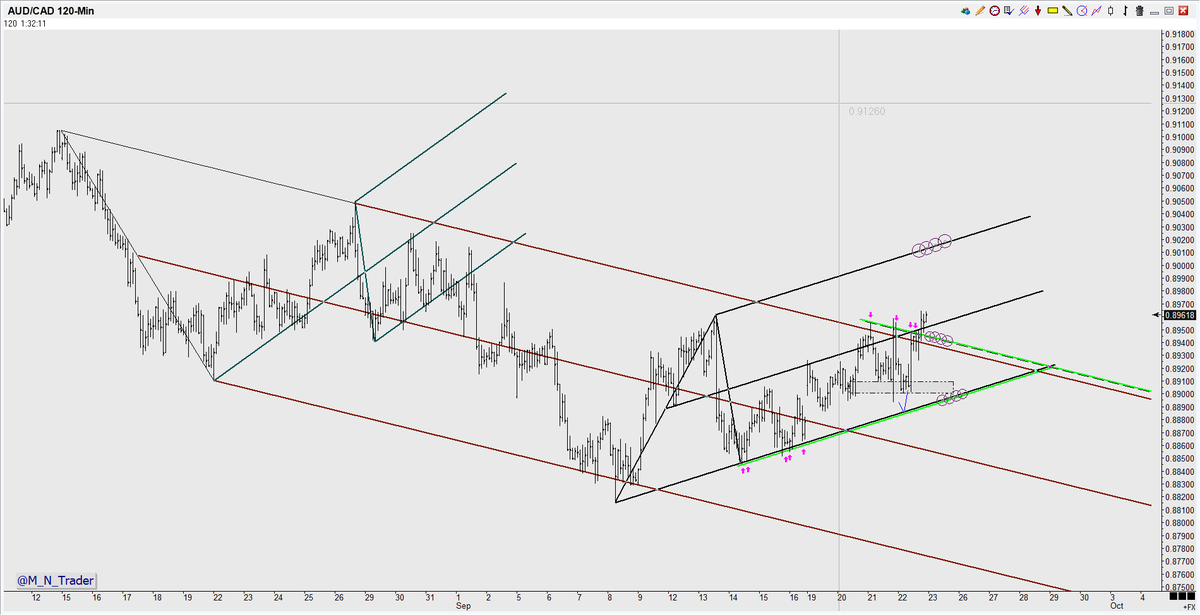Select the blue circle cycle tool
This screenshot has width=1200, height=615.
(1082, 10)
